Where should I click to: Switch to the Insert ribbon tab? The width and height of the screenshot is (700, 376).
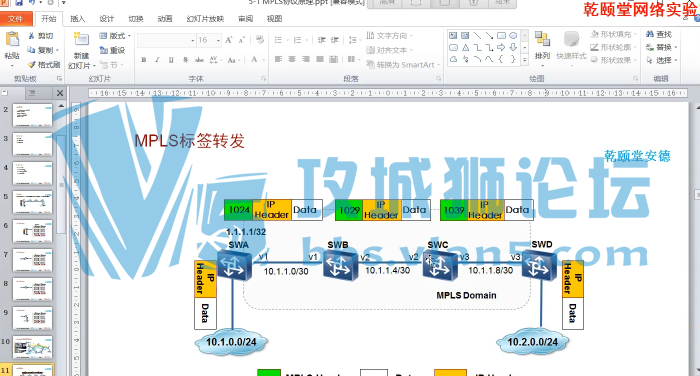(x=78, y=19)
